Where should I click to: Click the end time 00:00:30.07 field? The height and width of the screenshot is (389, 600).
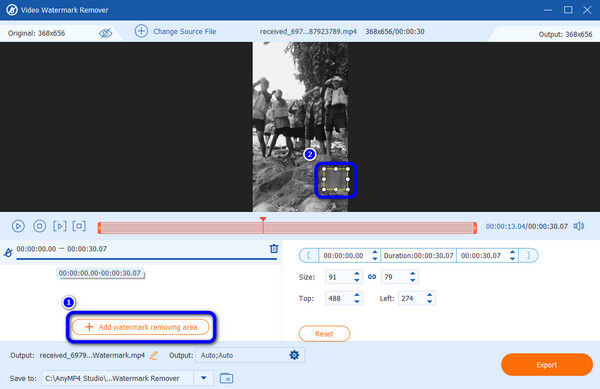click(x=482, y=256)
